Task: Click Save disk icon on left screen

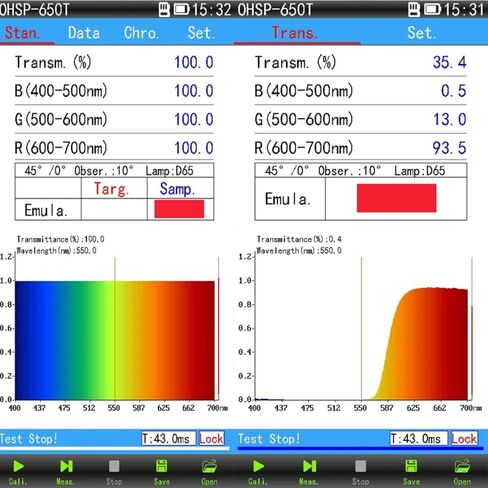Action: [x=162, y=466]
